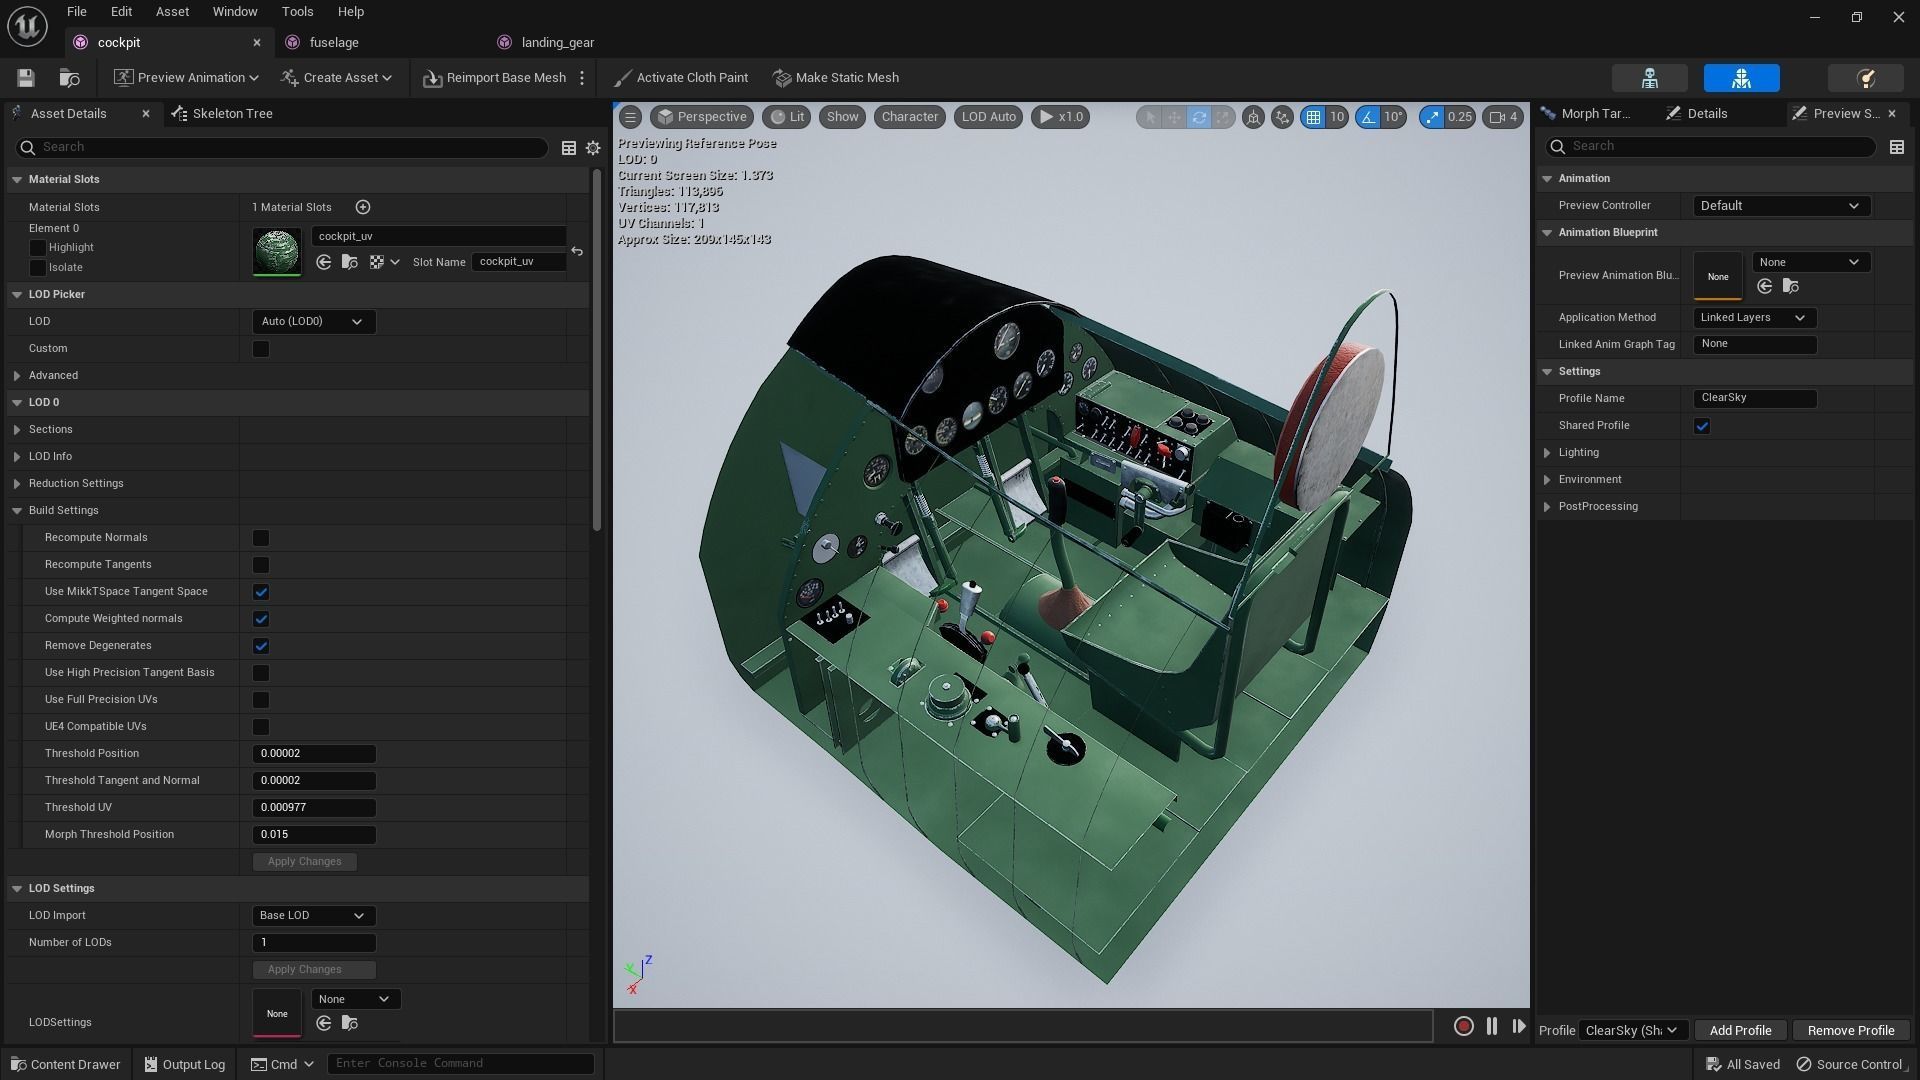Toggle scale snapping icon in viewport
This screenshot has height=1080, width=1920.
point(1432,117)
